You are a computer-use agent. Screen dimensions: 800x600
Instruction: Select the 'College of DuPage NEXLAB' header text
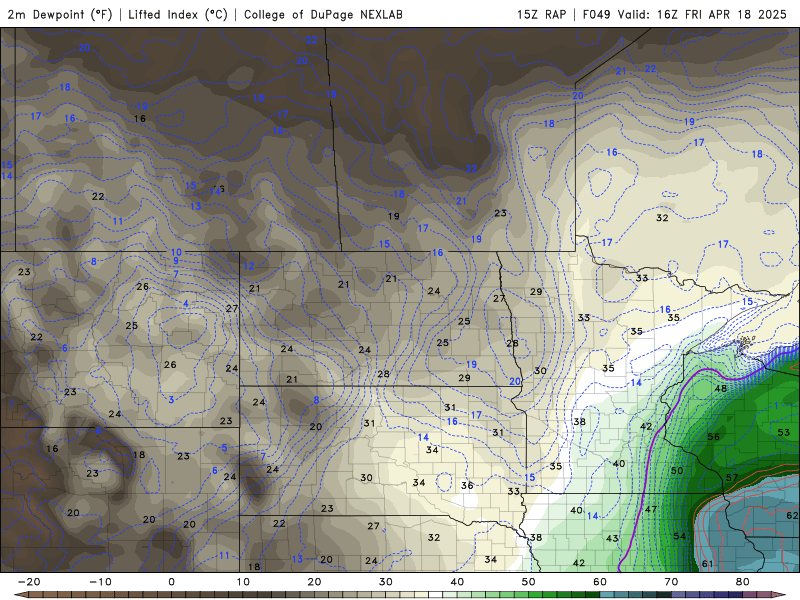point(323,14)
